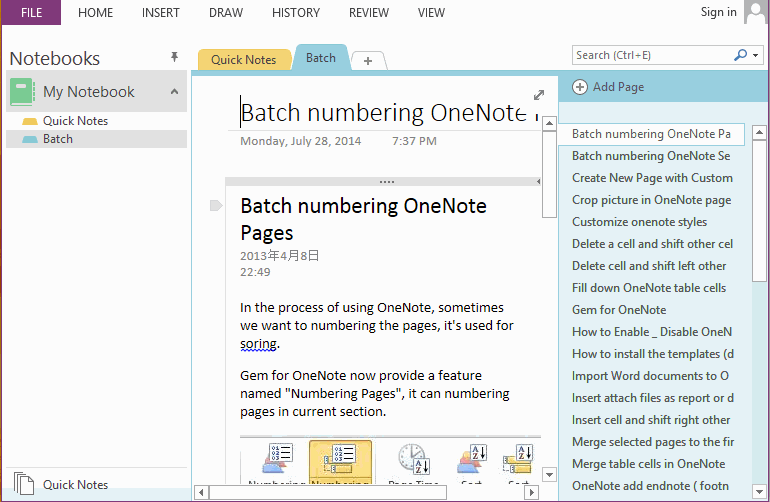770x502 pixels.
Task: Click the page date Monday, July 28, 2014
Action: pos(301,141)
